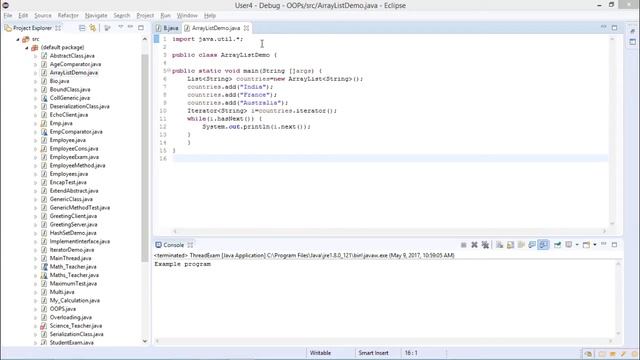Switch to the B.java editor tab

coord(167,28)
